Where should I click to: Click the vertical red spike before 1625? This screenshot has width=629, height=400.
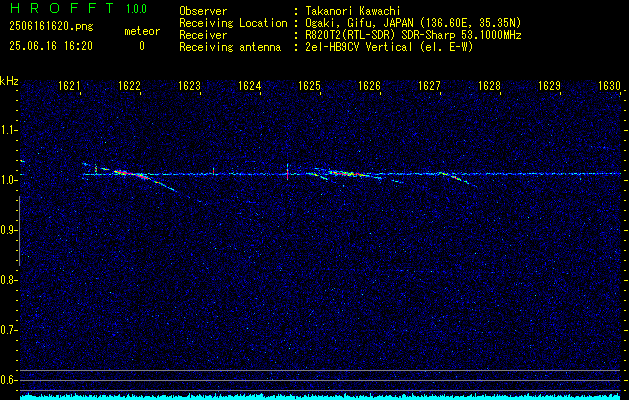point(288,173)
